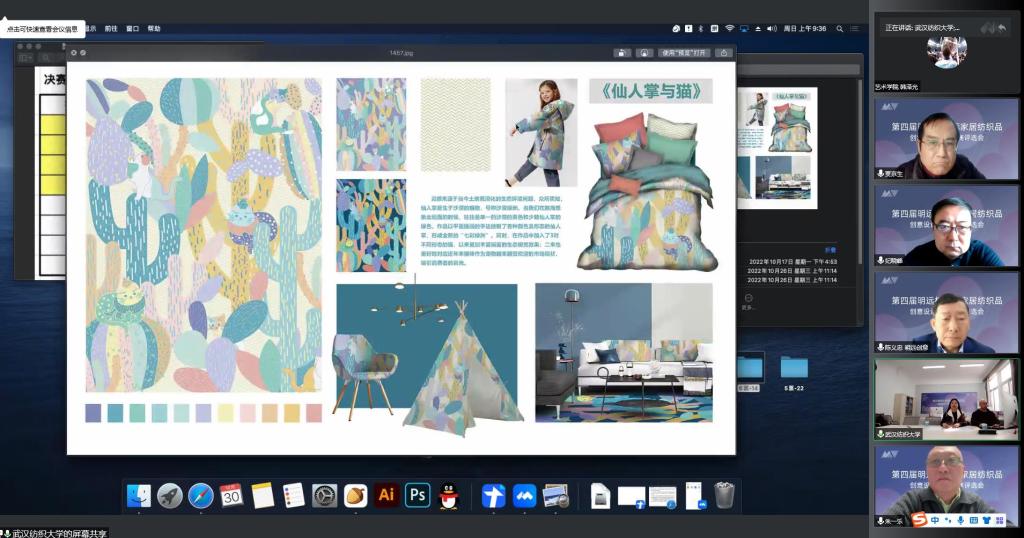Click the Wi-Fi status icon in menu bar

[x=730, y=29]
